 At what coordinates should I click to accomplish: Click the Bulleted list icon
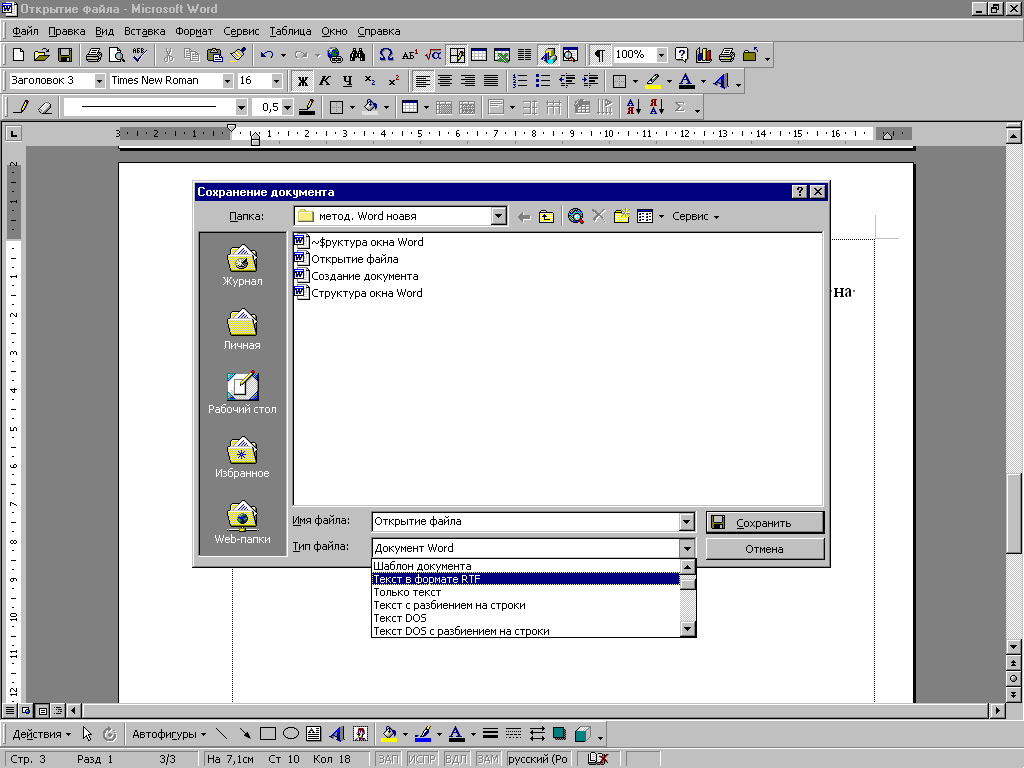[x=543, y=81]
